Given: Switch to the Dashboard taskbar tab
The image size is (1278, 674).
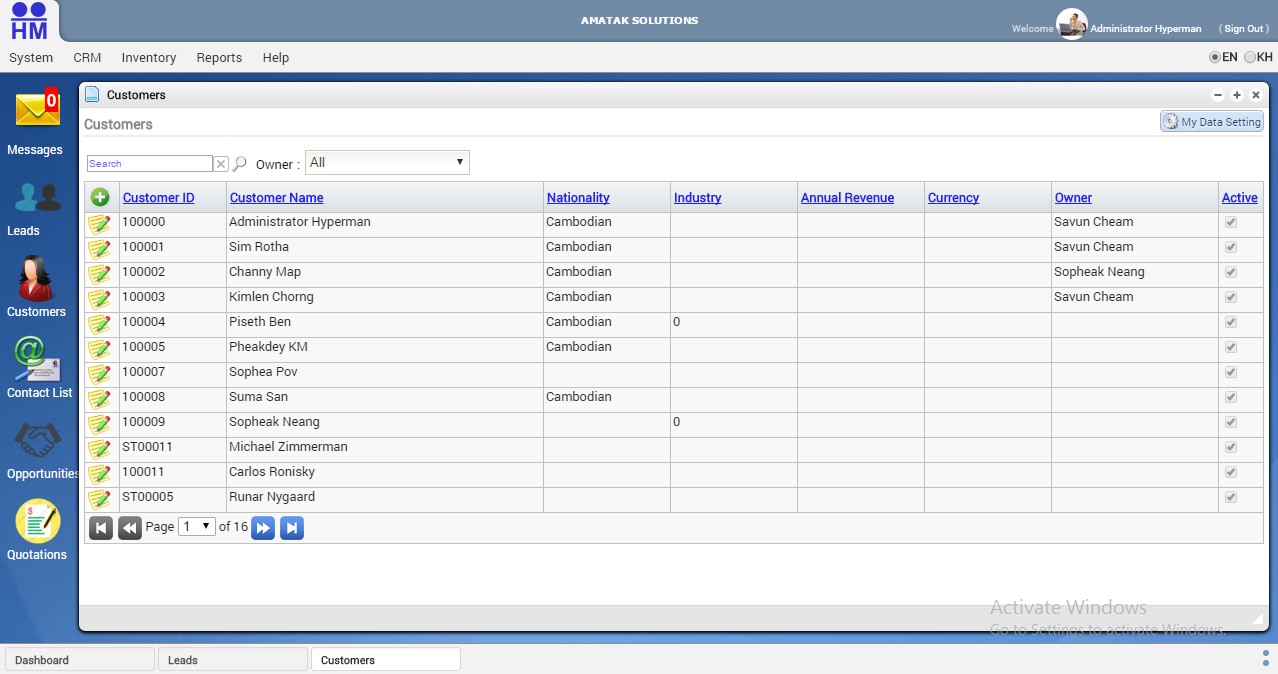Looking at the screenshot, I should pyautogui.click(x=80, y=660).
